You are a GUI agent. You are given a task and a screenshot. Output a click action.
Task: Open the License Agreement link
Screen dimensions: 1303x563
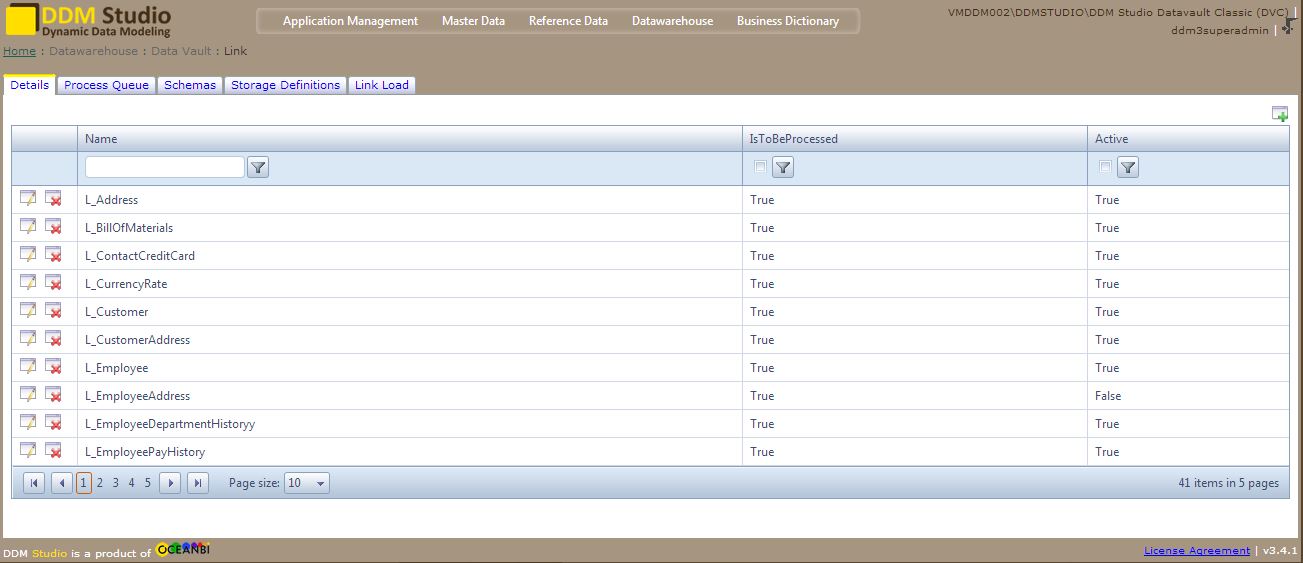[x=1196, y=551]
